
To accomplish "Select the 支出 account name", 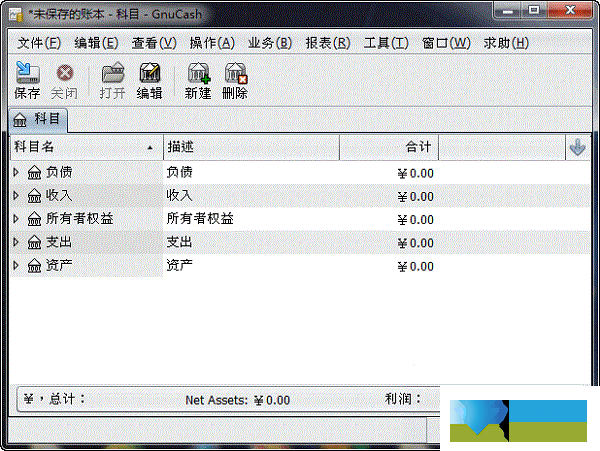I will 59,242.
